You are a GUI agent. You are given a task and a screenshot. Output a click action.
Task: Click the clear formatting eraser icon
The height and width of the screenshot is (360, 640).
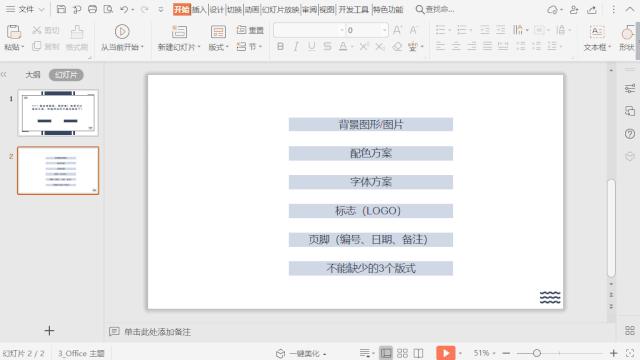point(397,47)
